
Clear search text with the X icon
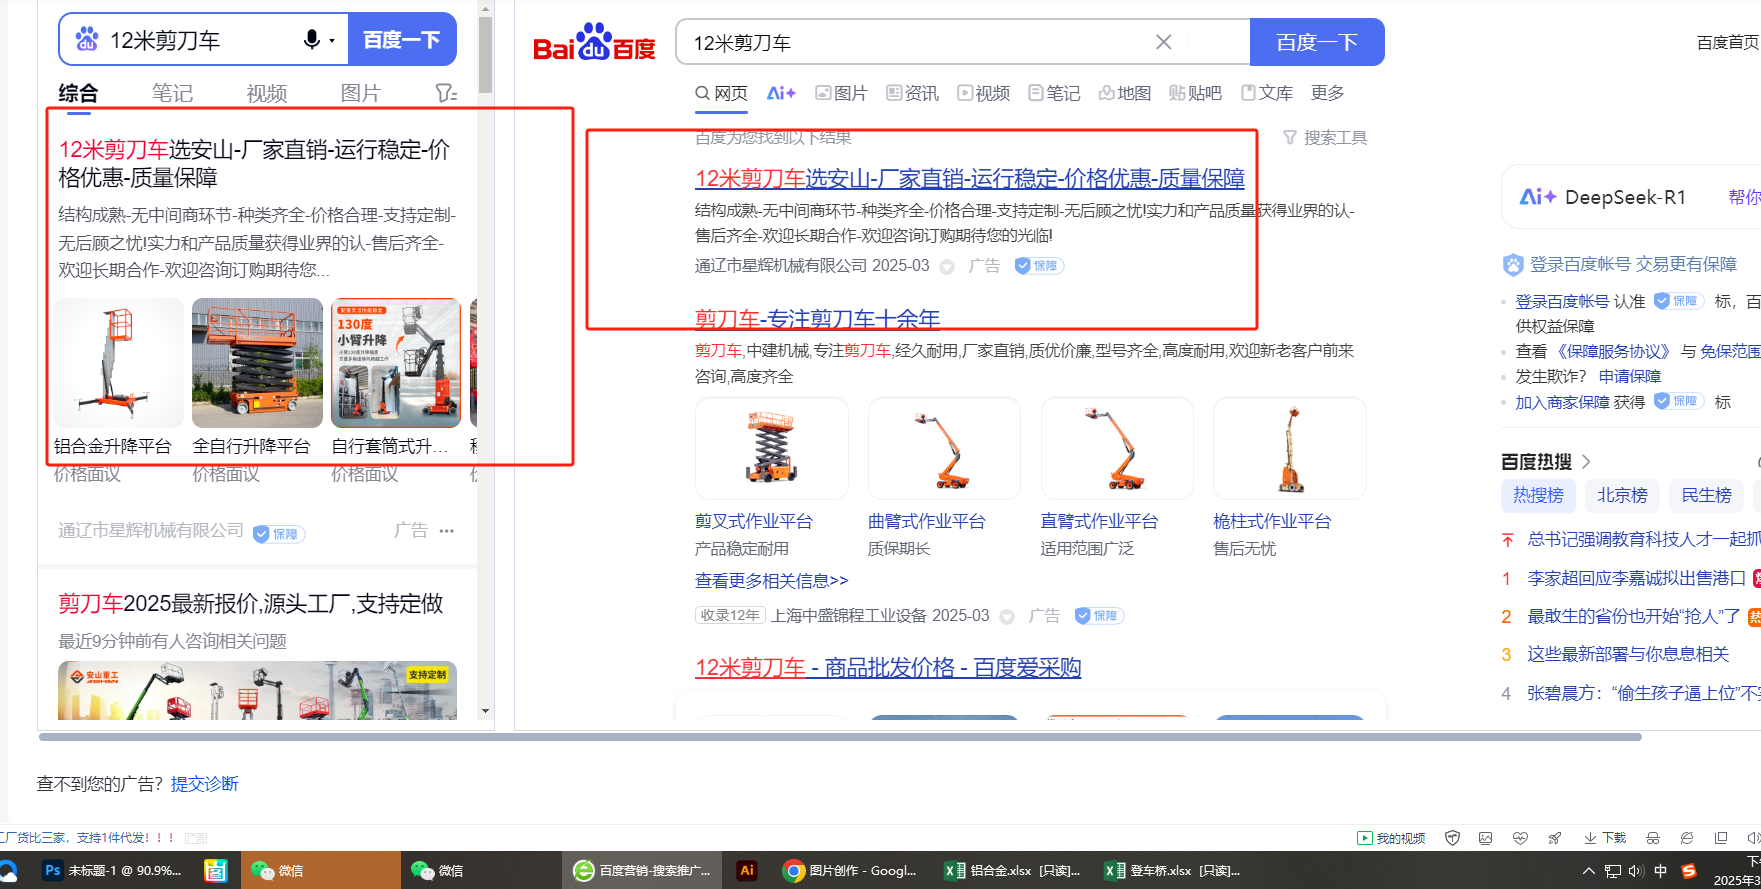pos(1163,42)
